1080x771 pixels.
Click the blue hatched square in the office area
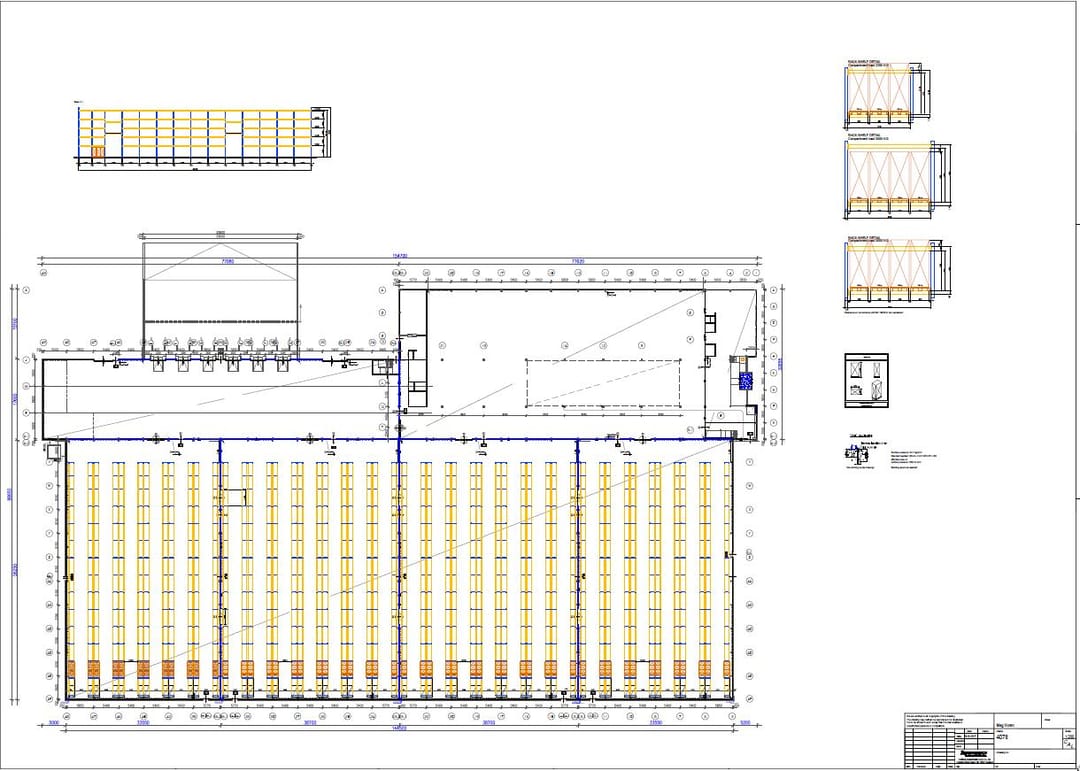pos(745,380)
